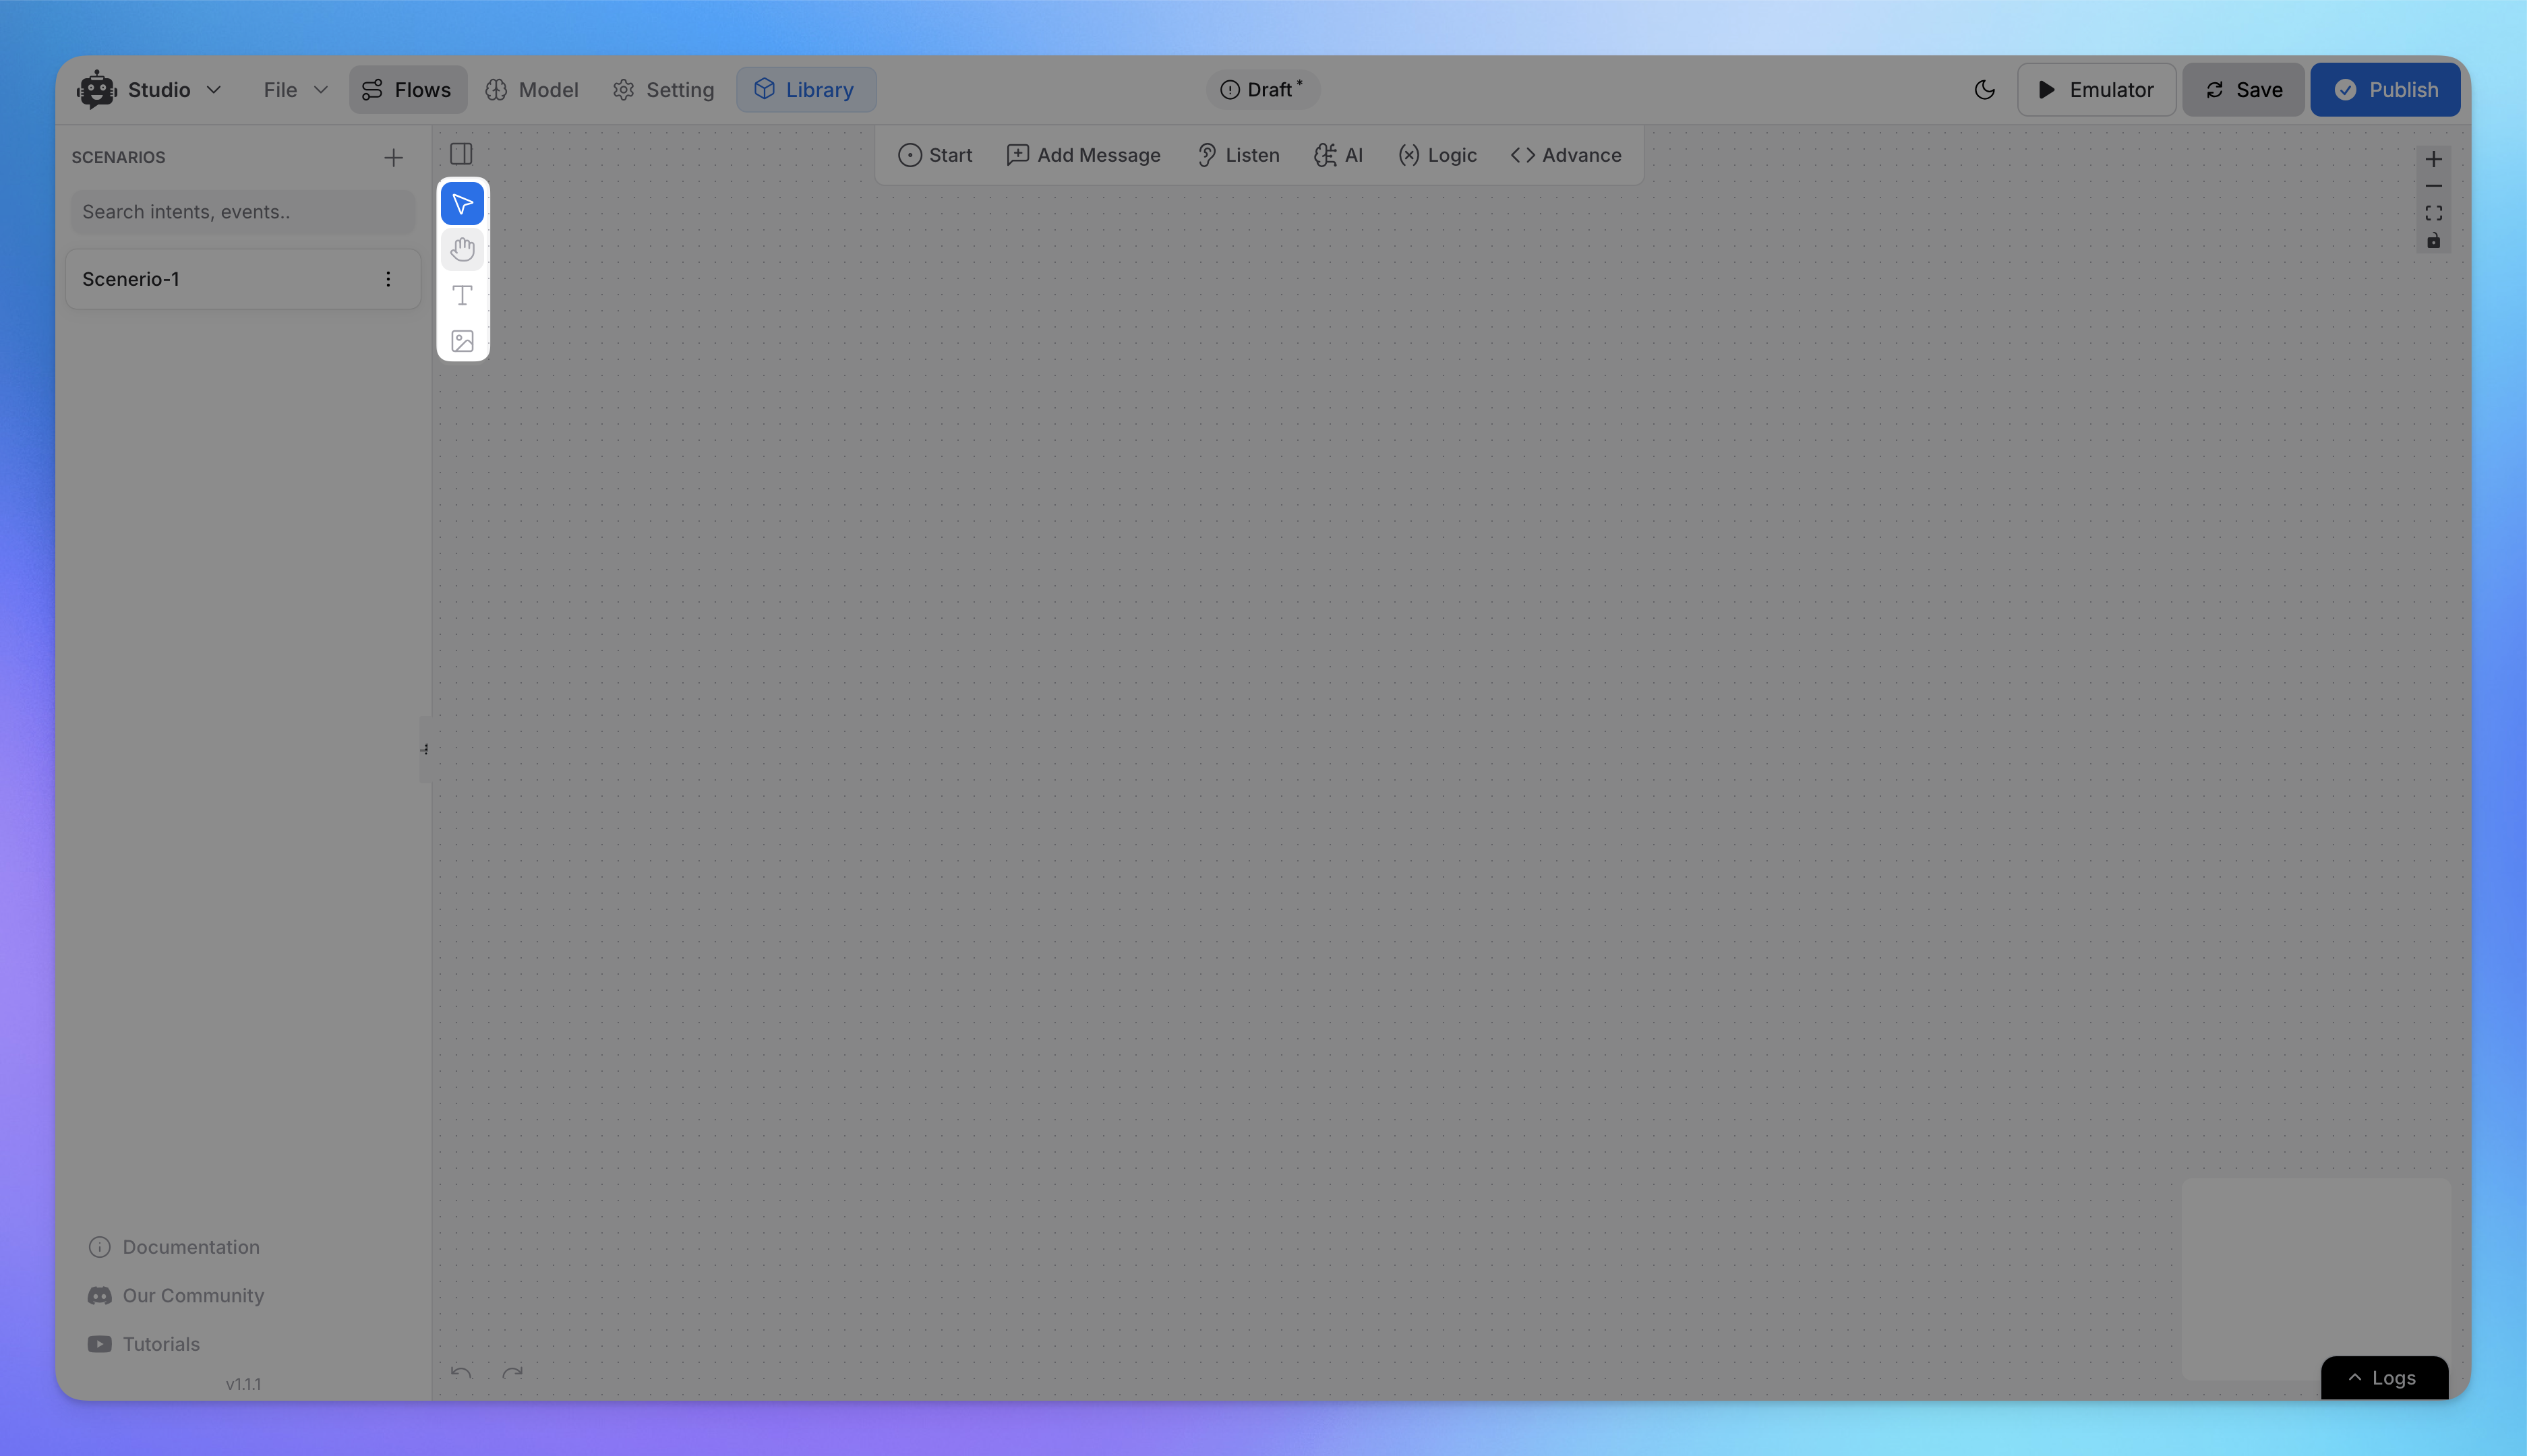Open the Documentation link
This screenshot has width=2527, height=1456.
pos(174,1247)
